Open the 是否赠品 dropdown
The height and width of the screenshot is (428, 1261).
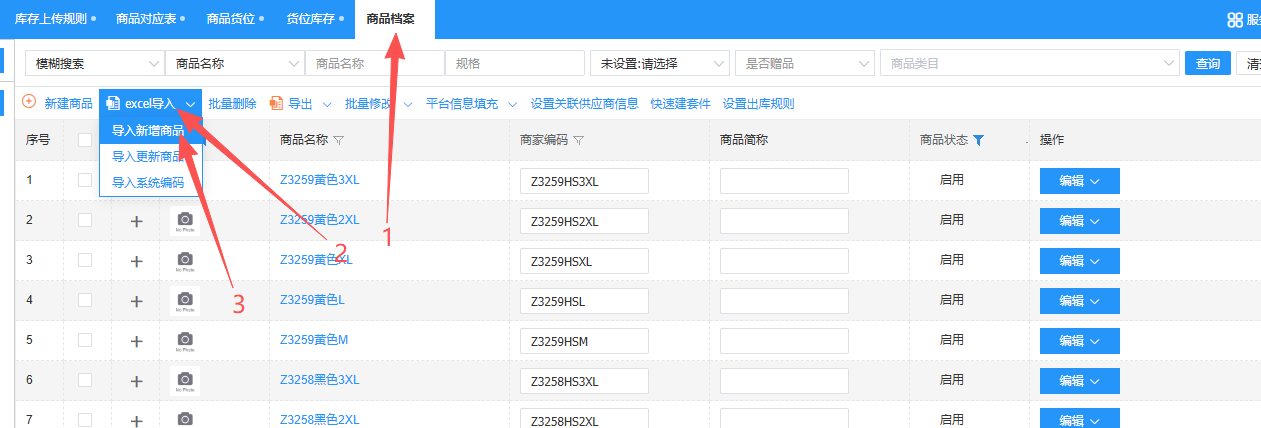[x=804, y=63]
